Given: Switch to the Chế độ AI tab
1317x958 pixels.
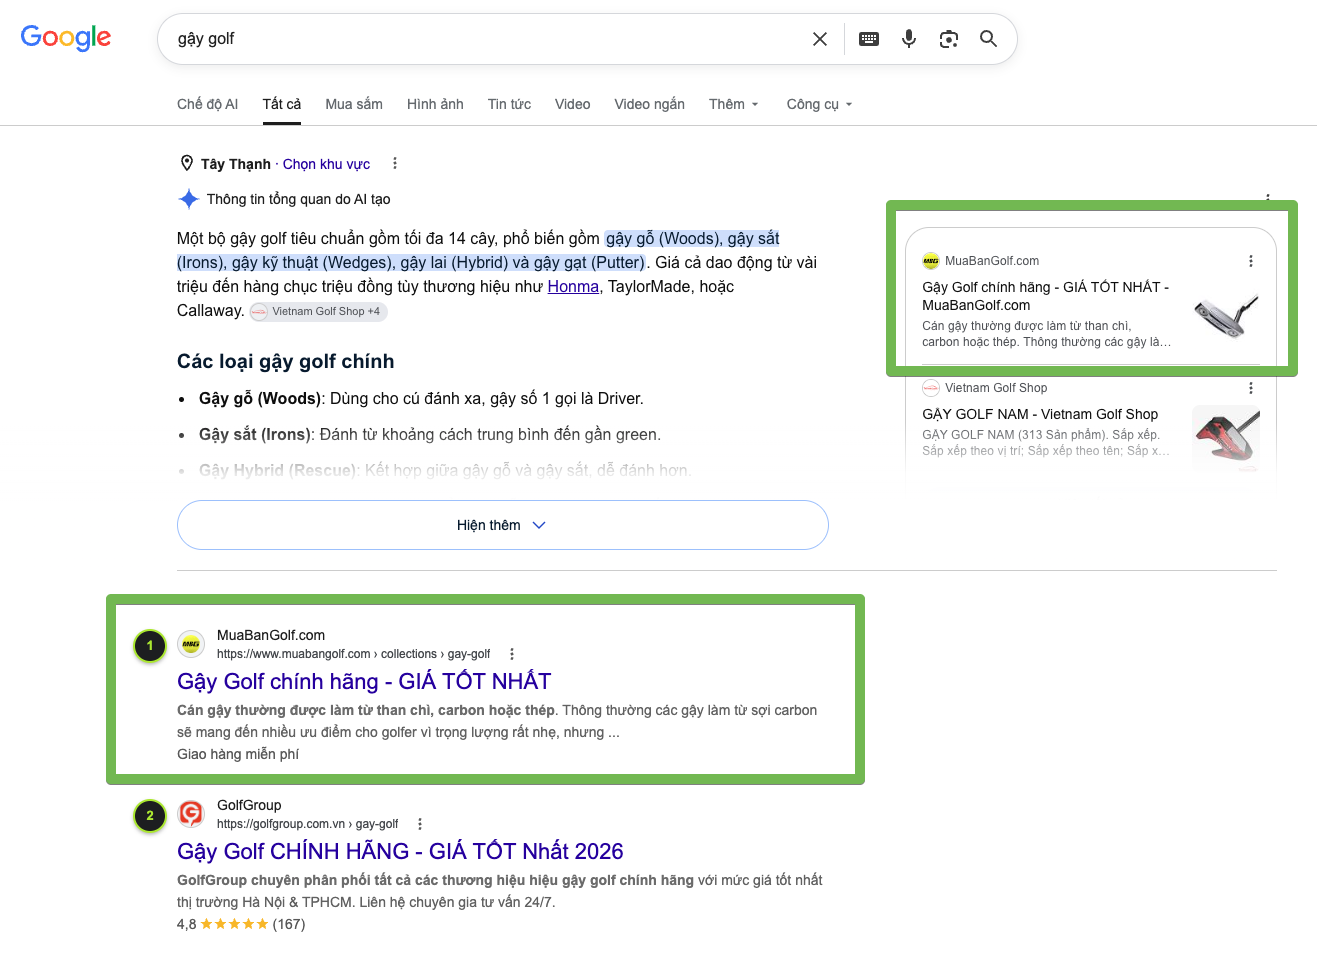Looking at the screenshot, I should point(207,104).
